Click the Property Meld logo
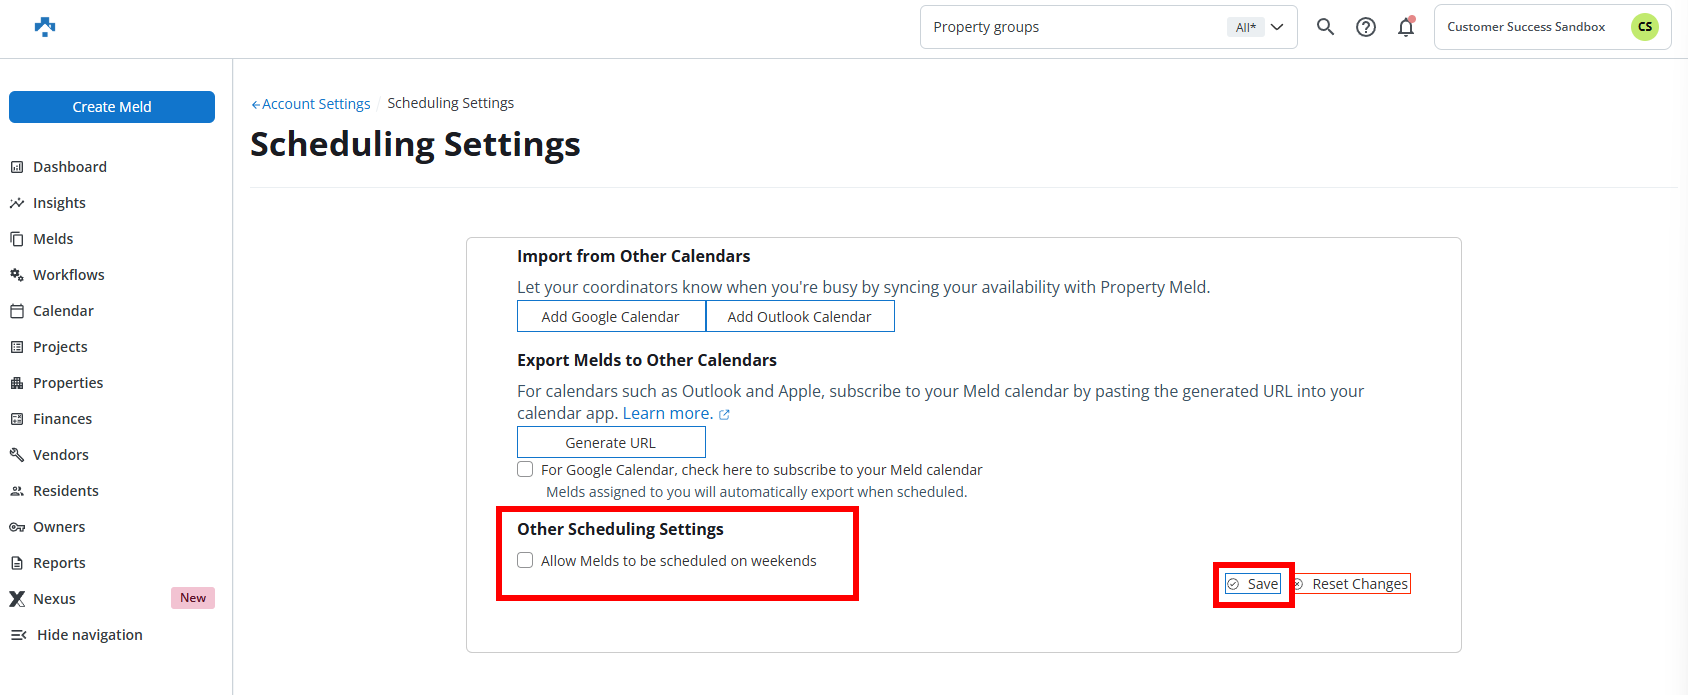 click(45, 27)
